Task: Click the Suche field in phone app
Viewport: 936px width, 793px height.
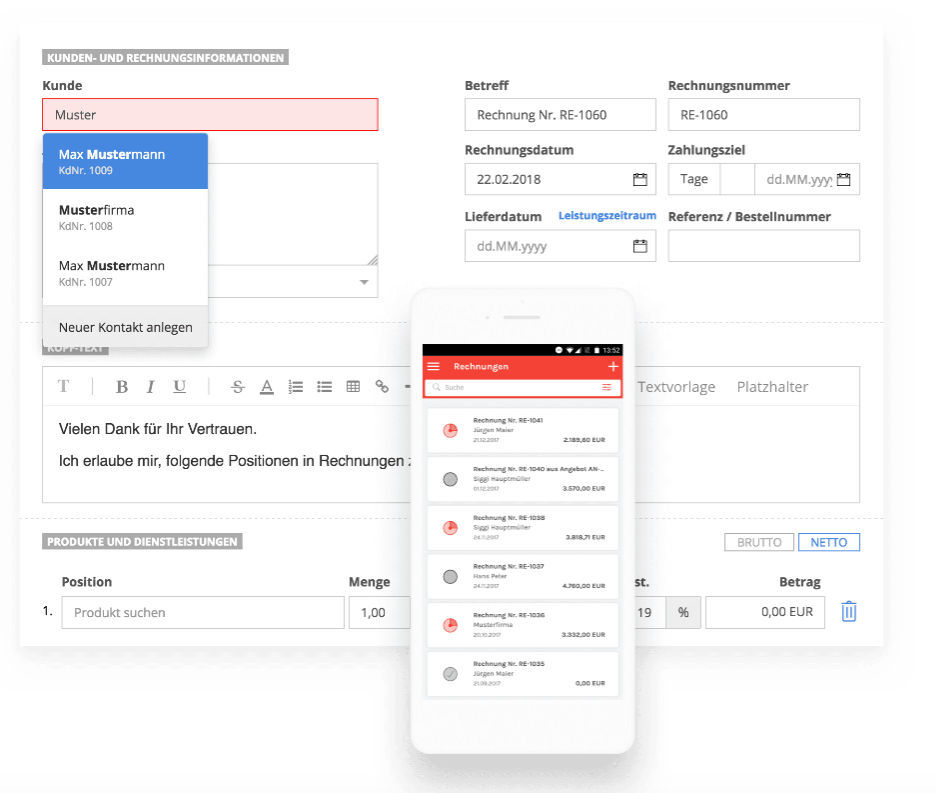Action: (x=522, y=388)
